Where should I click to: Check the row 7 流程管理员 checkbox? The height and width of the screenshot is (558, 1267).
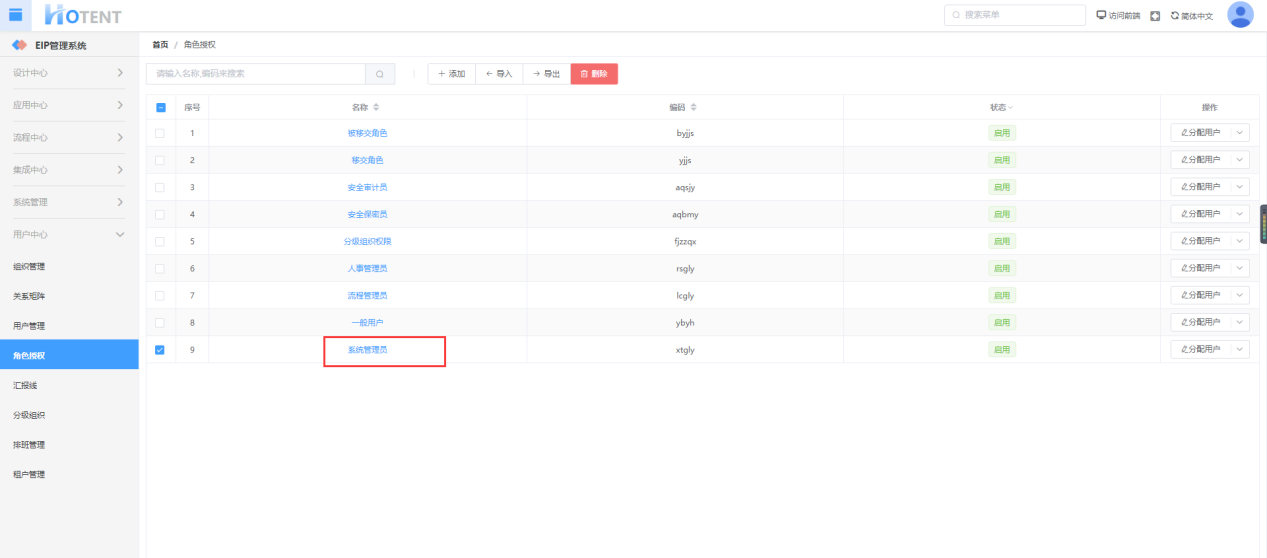(160, 295)
